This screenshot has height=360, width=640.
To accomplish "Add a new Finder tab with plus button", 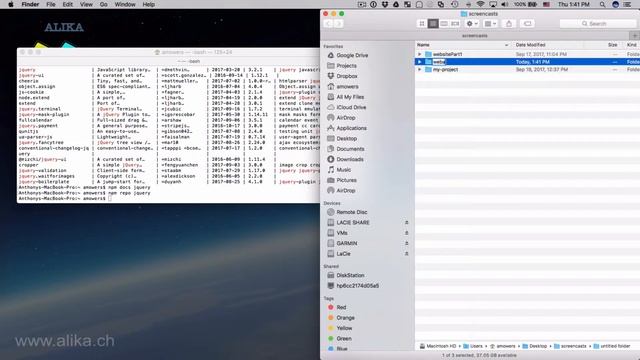I will tap(634, 36).
